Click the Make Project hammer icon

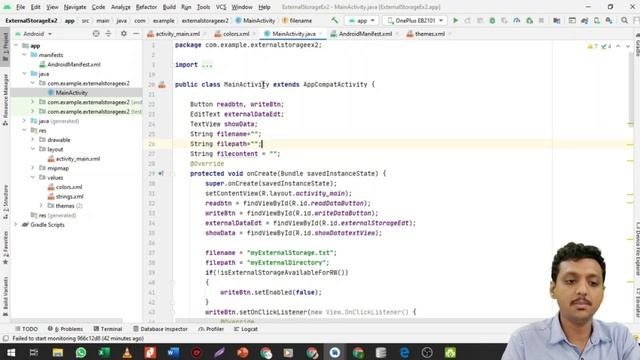pos(335,20)
